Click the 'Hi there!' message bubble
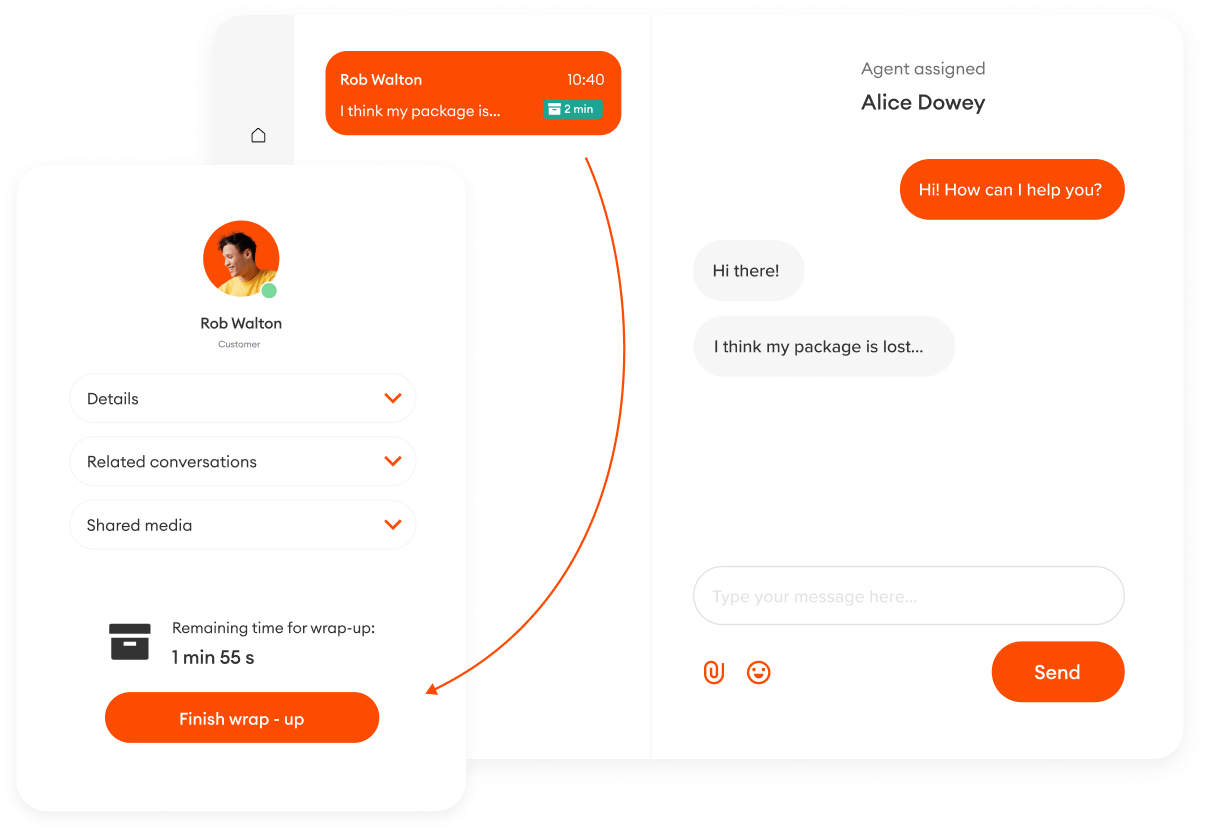This screenshot has height=832, width=1205. click(748, 271)
